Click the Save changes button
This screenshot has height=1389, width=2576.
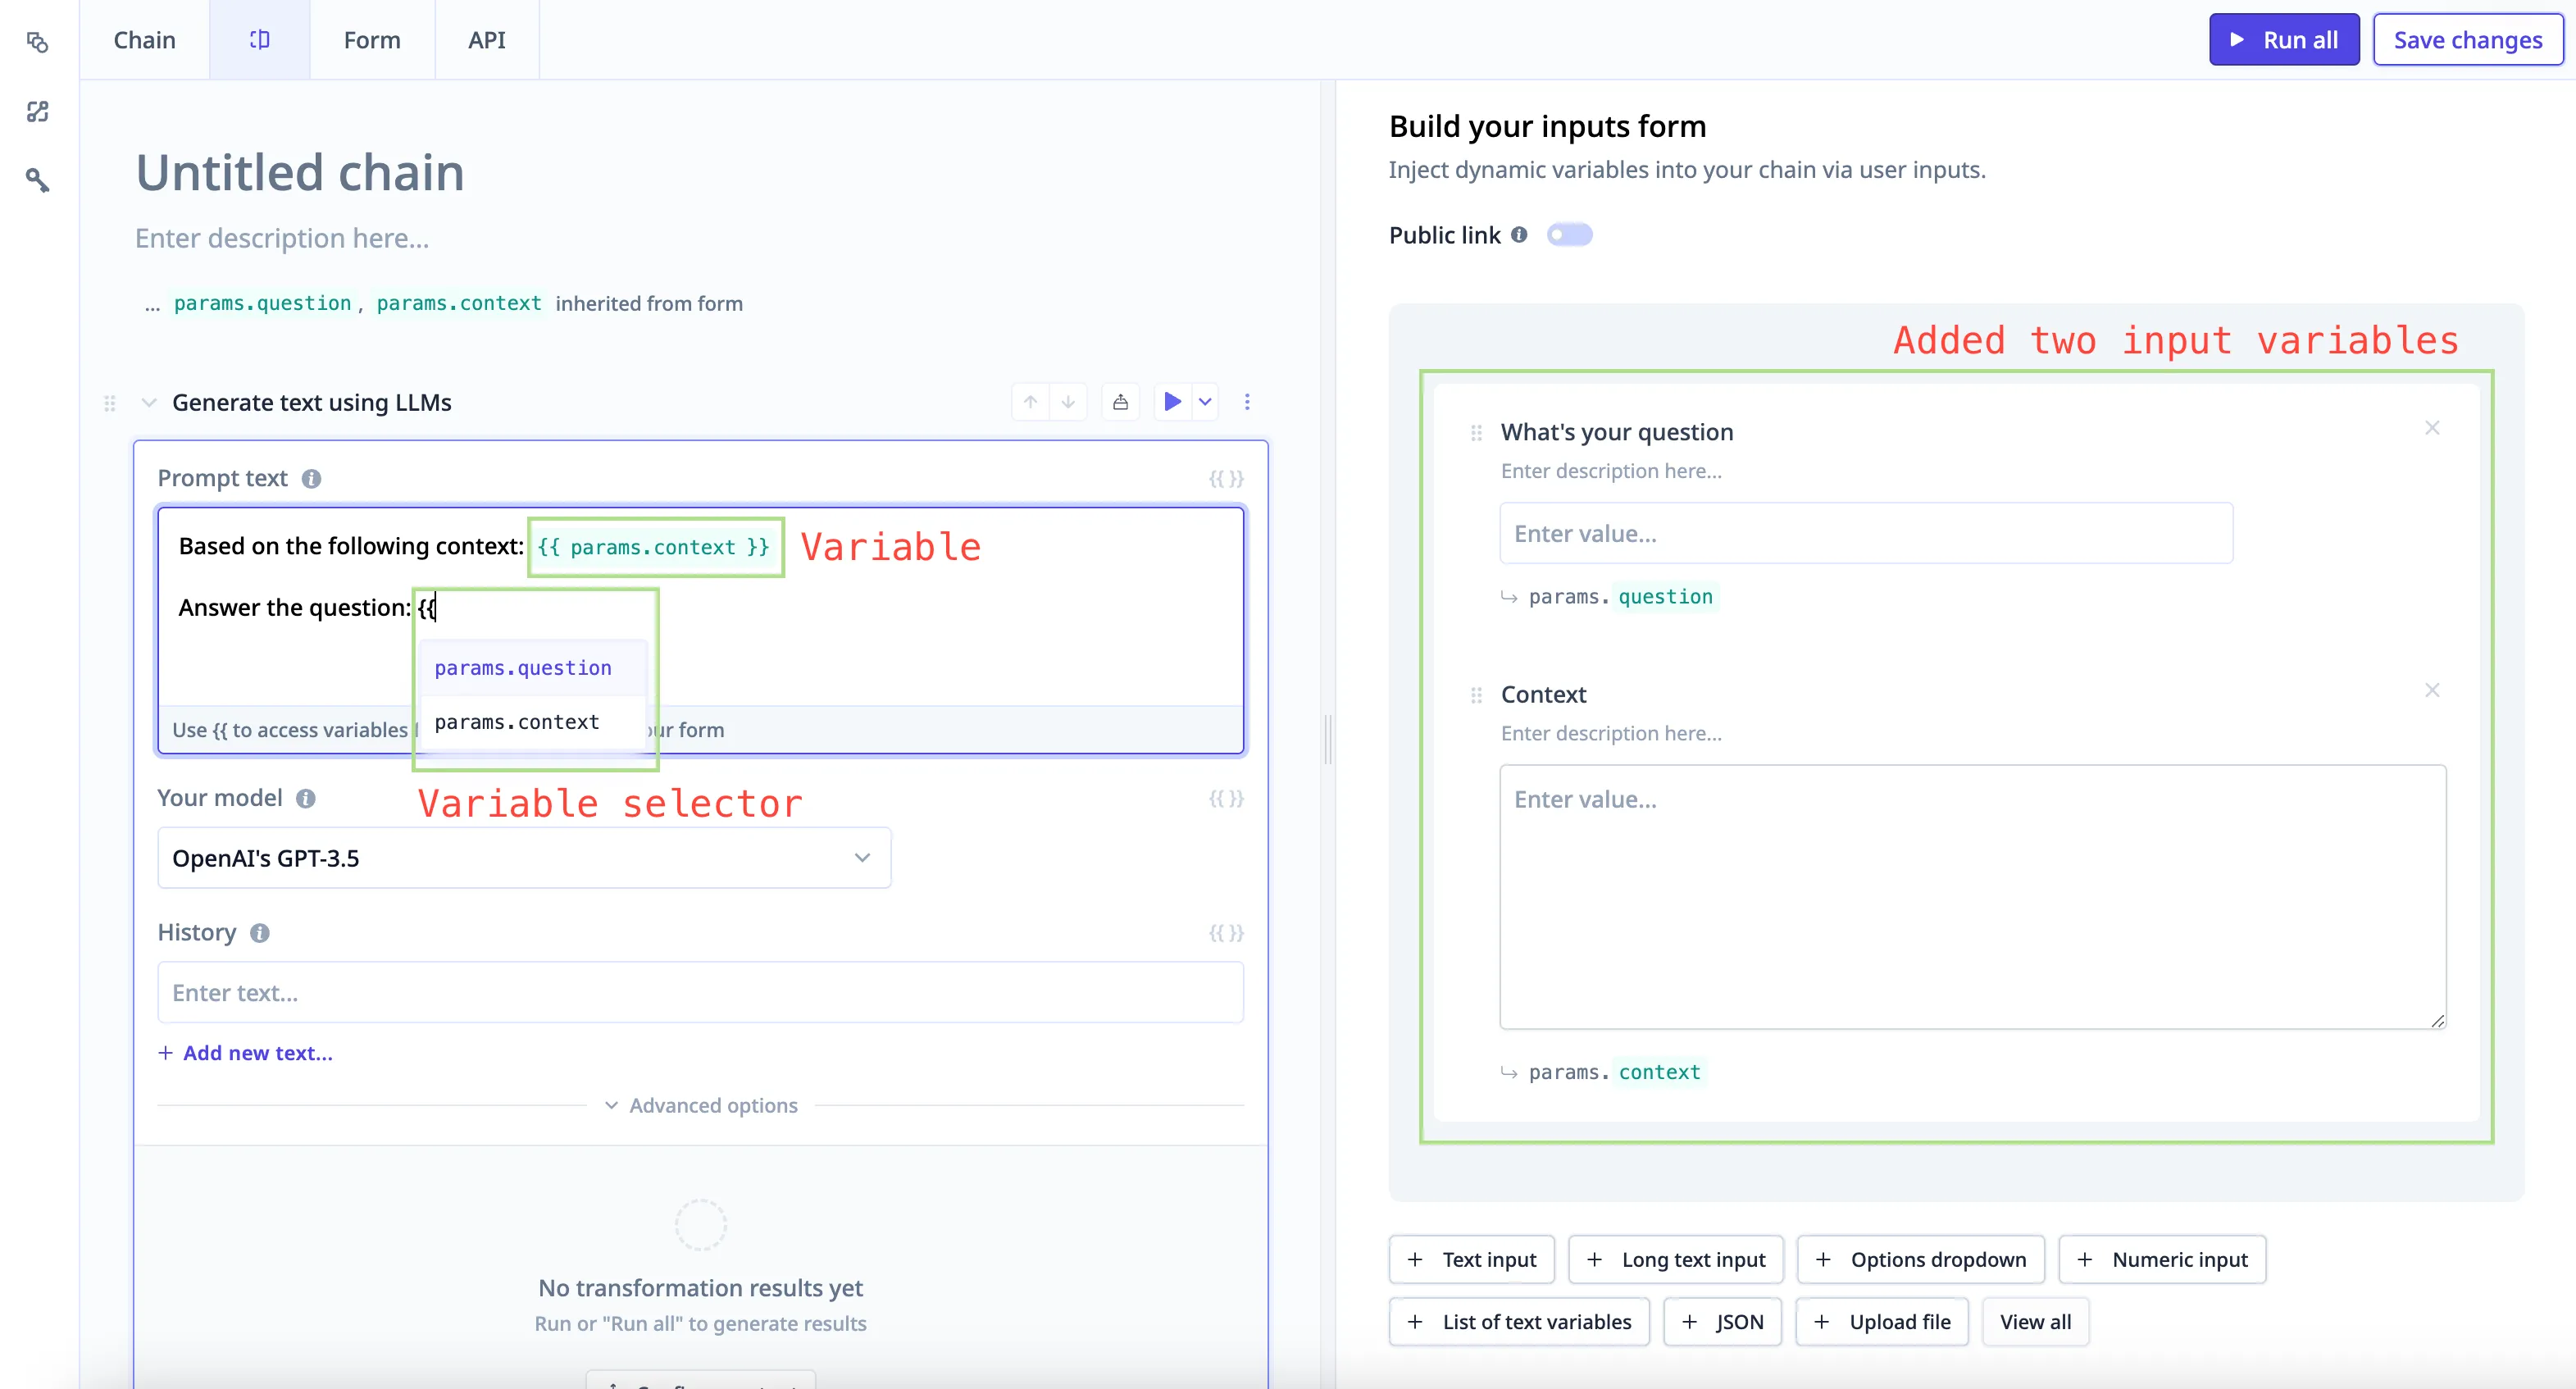click(x=2466, y=40)
